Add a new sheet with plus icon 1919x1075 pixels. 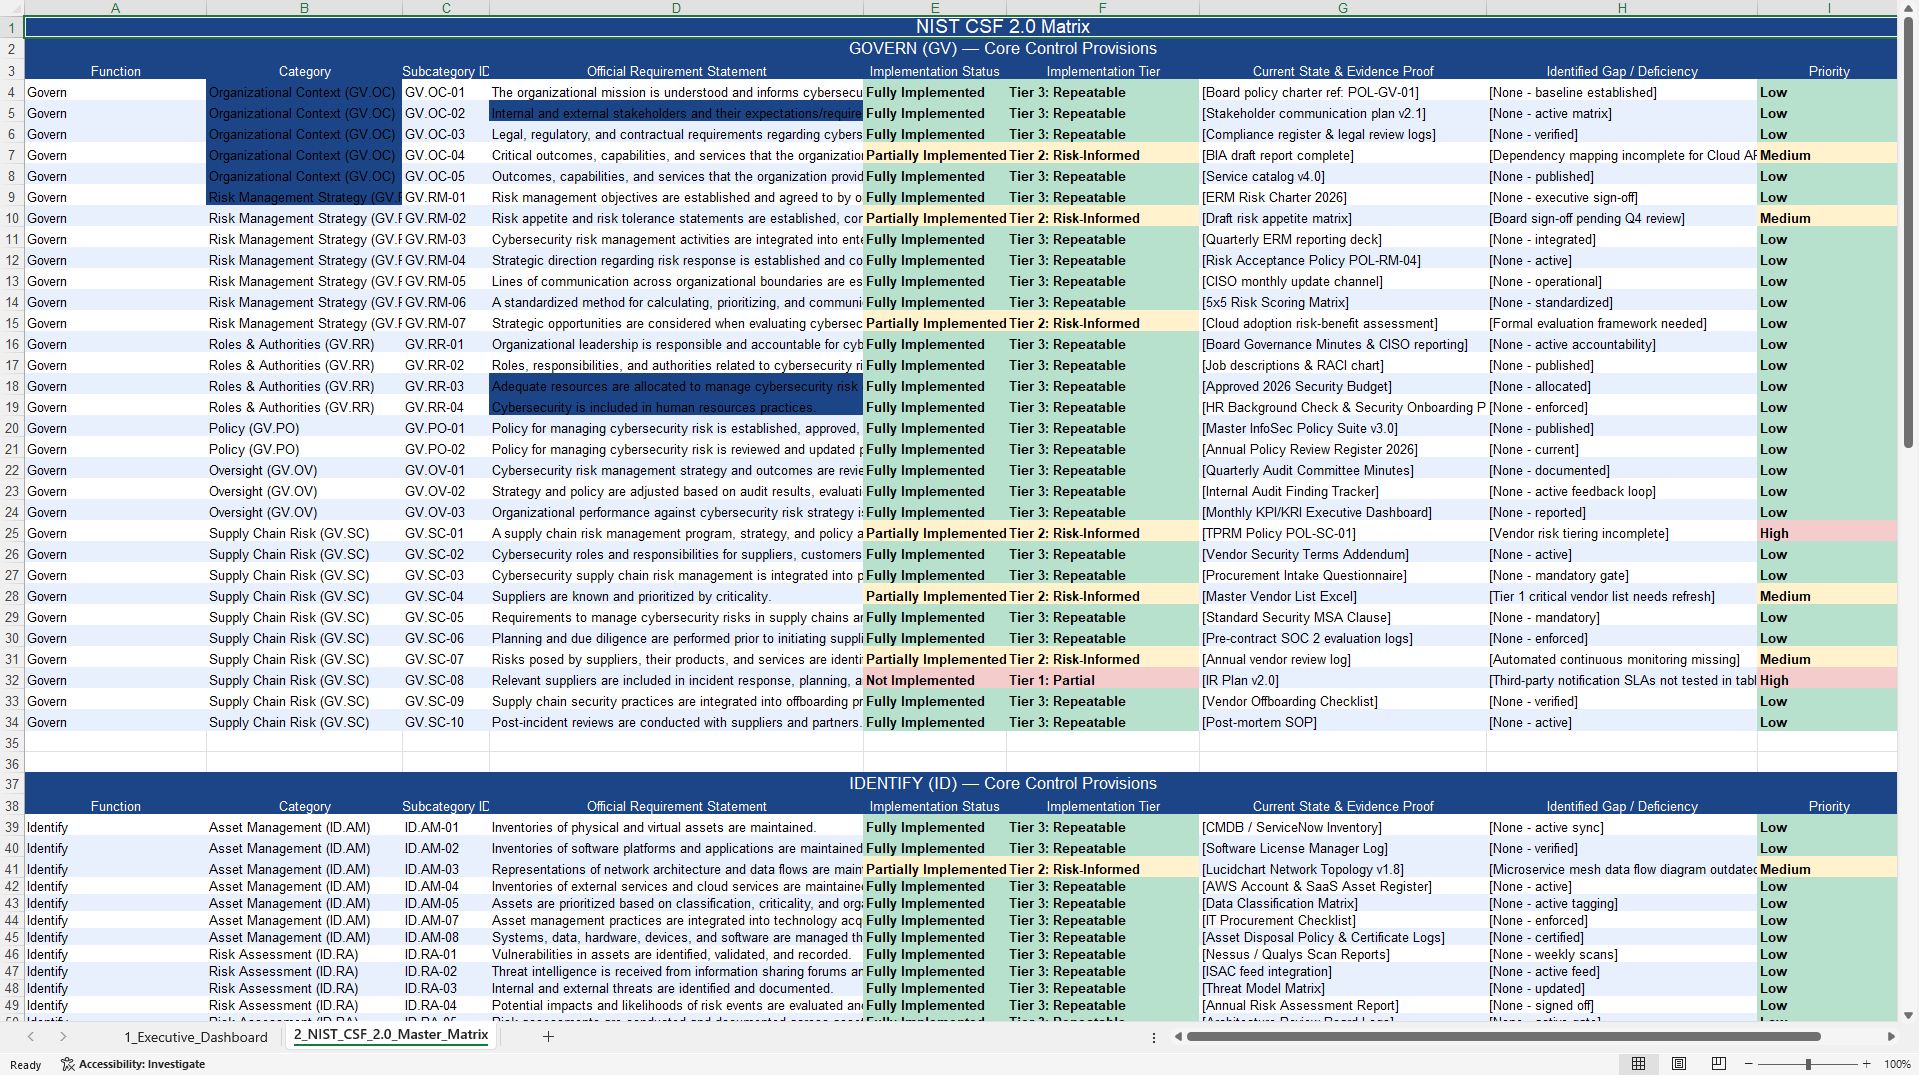click(548, 1037)
